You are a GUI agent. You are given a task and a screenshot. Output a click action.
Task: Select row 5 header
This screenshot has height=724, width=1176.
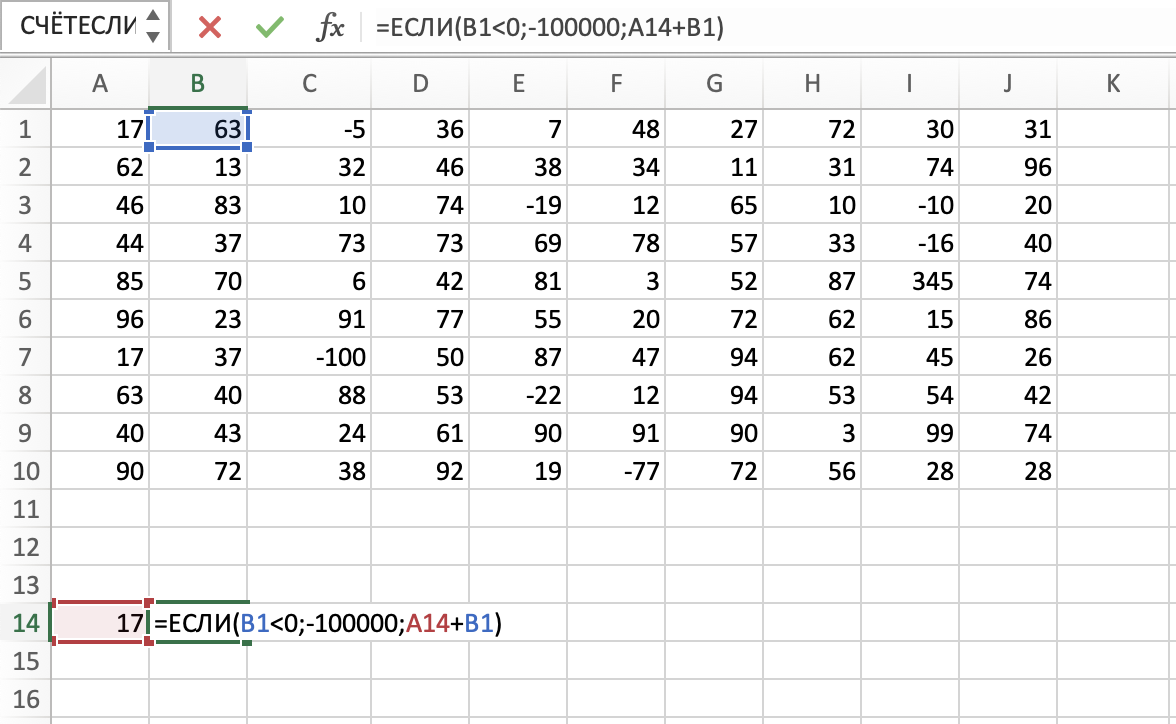[25, 281]
